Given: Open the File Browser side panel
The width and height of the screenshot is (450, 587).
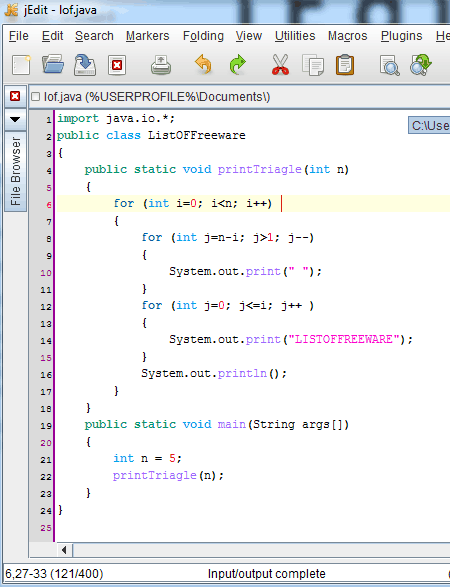Looking at the screenshot, I should coord(15,171).
